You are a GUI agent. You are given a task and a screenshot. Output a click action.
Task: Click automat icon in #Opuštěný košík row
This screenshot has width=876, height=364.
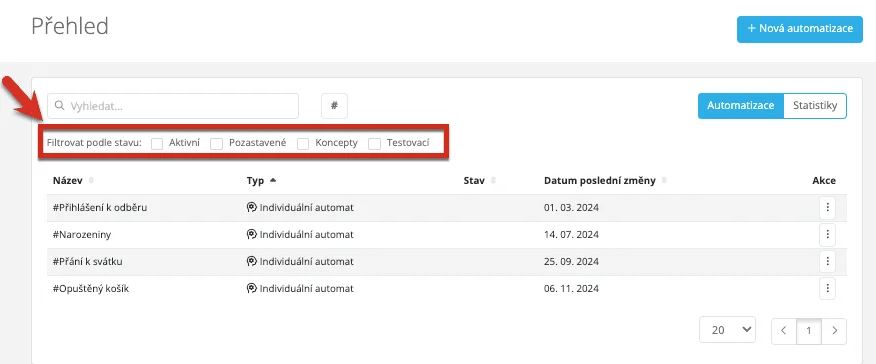[251, 289]
